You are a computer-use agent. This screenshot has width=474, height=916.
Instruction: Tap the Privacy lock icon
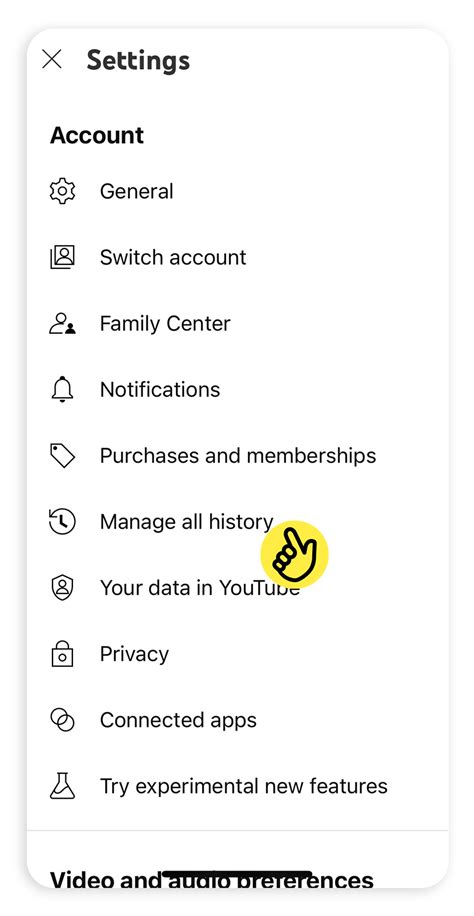pyautogui.click(x=62, y=654)
